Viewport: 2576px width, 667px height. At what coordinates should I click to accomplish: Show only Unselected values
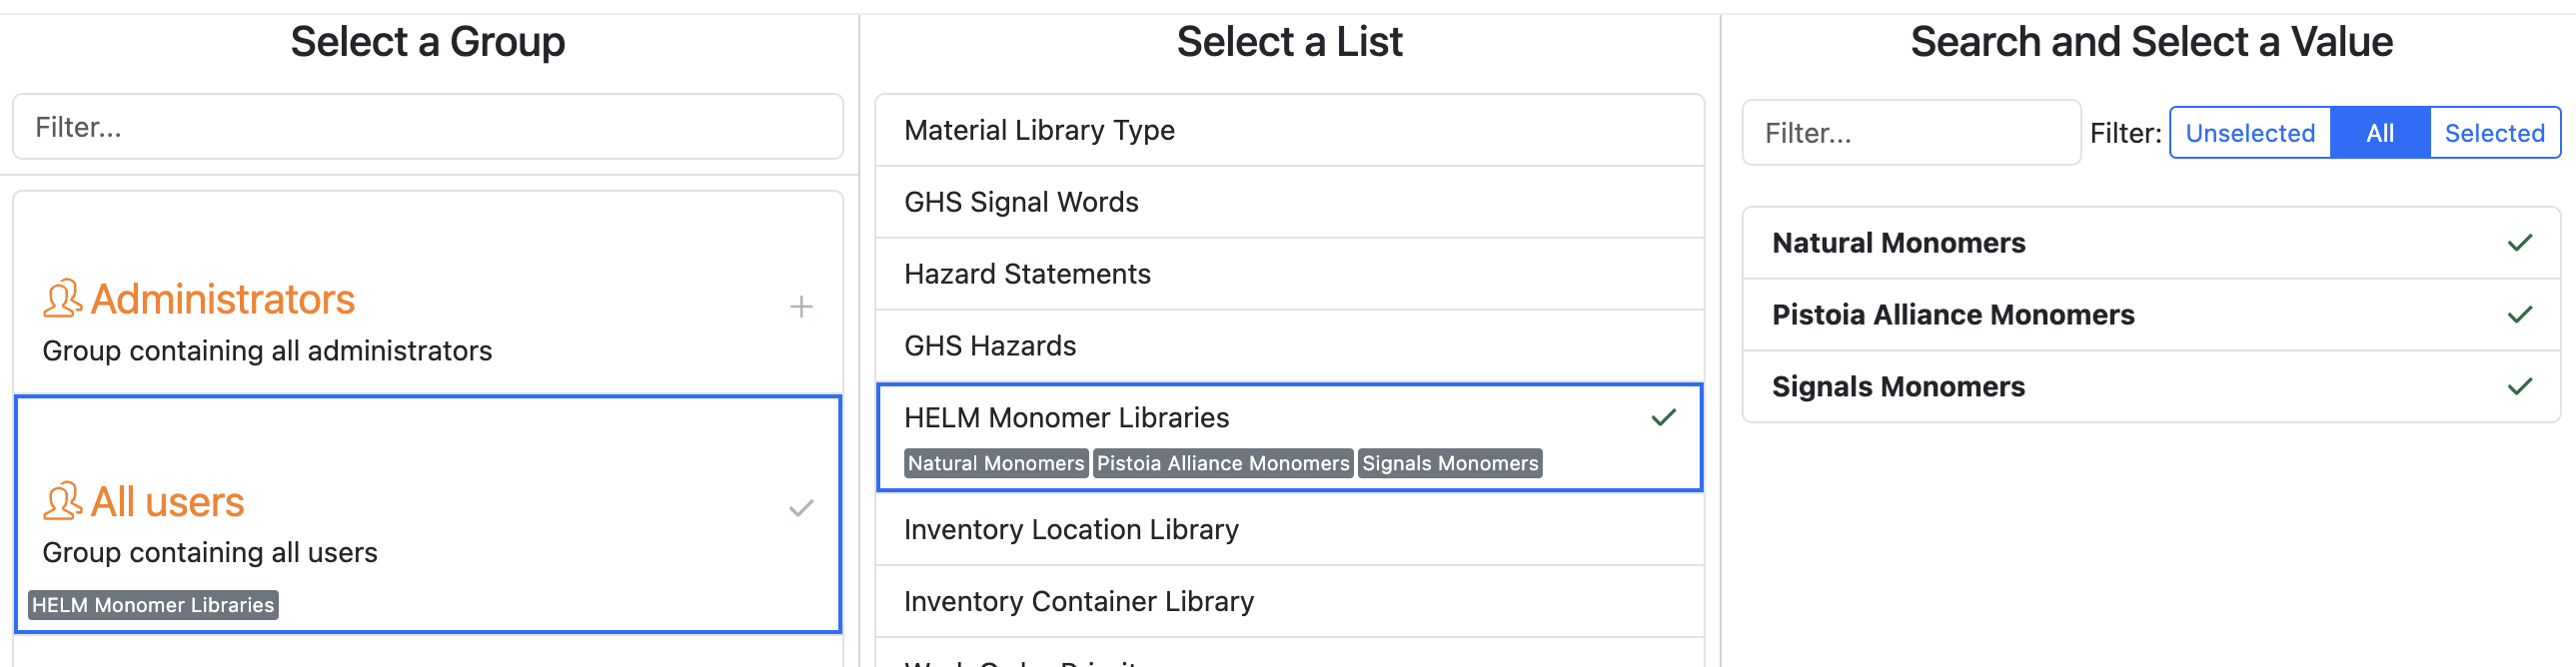(x=2249, y=133)
